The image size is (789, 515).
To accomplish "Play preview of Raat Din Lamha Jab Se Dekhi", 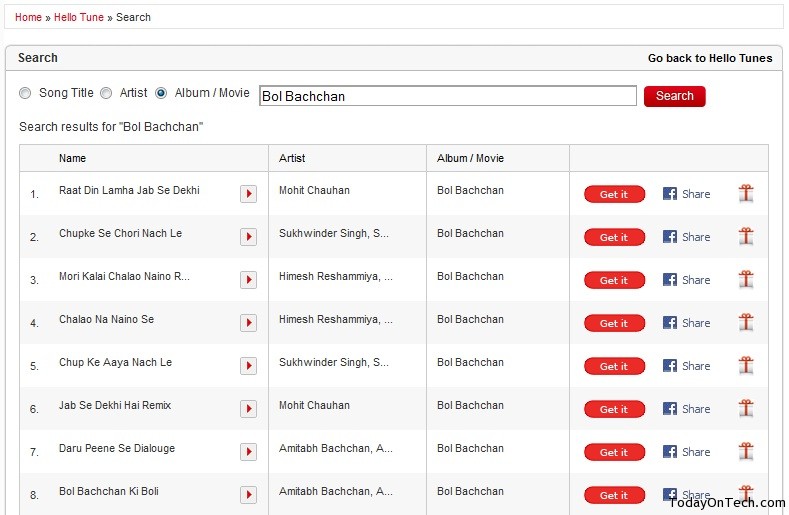I will [249, 194].
